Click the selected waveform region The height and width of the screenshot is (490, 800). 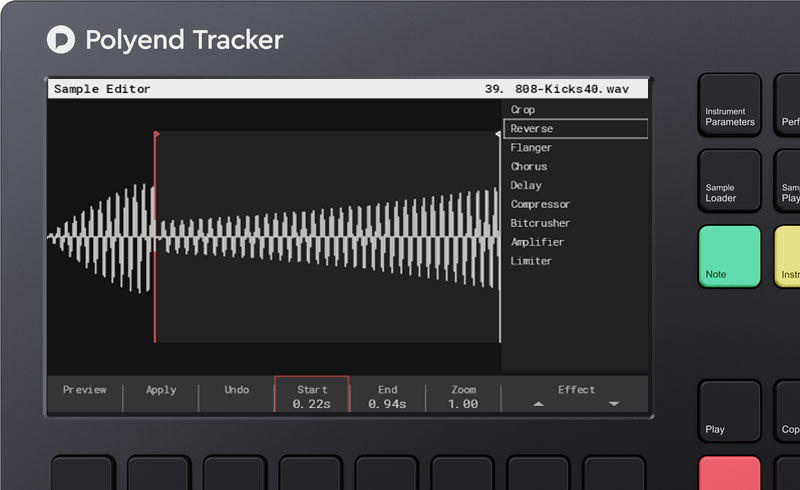tap(328, 237)
